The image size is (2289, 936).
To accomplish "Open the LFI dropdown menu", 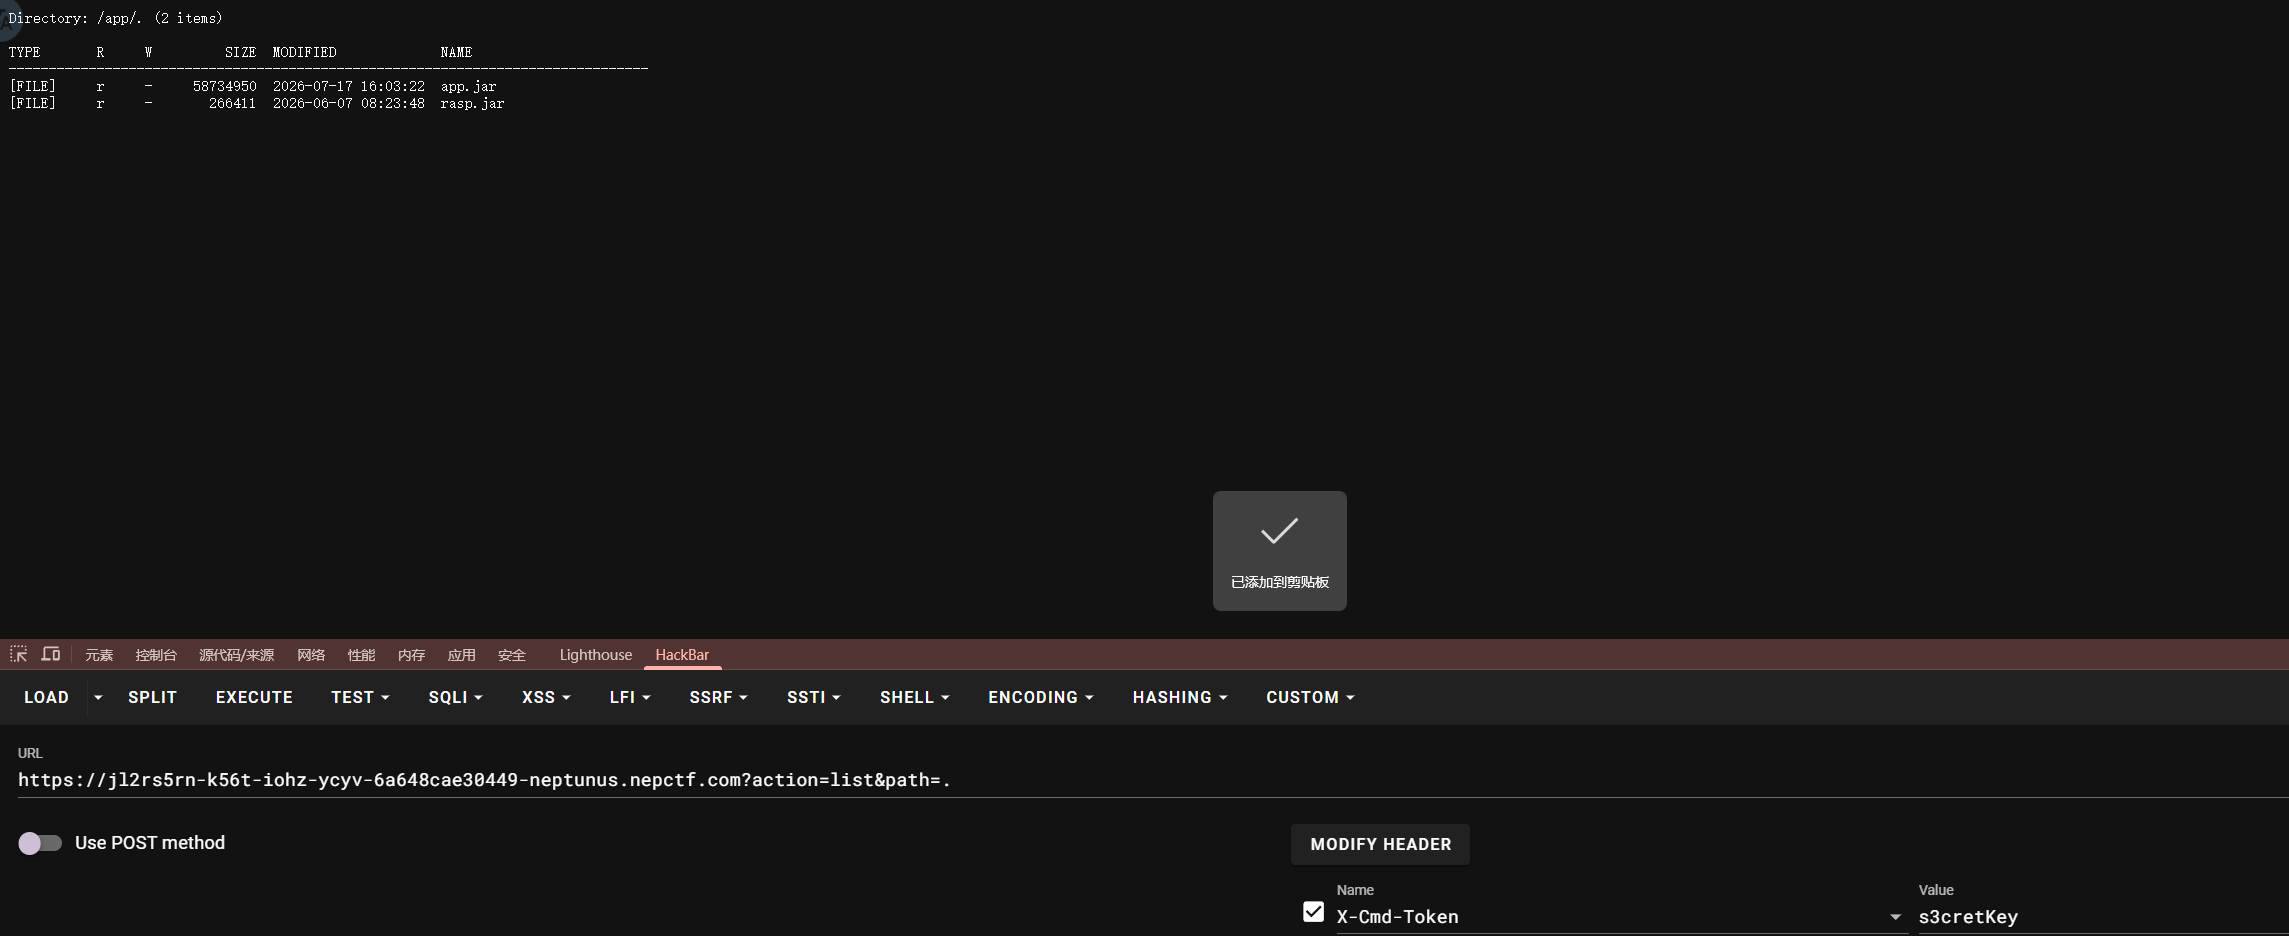I will (x=630, y=697).
